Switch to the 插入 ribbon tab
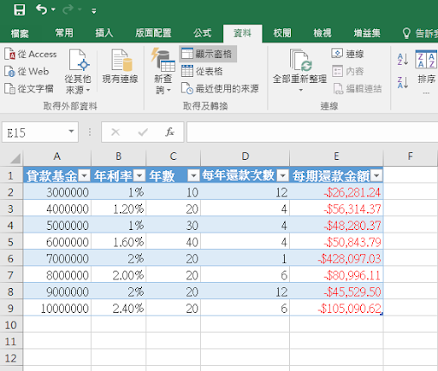 point(104,33)
